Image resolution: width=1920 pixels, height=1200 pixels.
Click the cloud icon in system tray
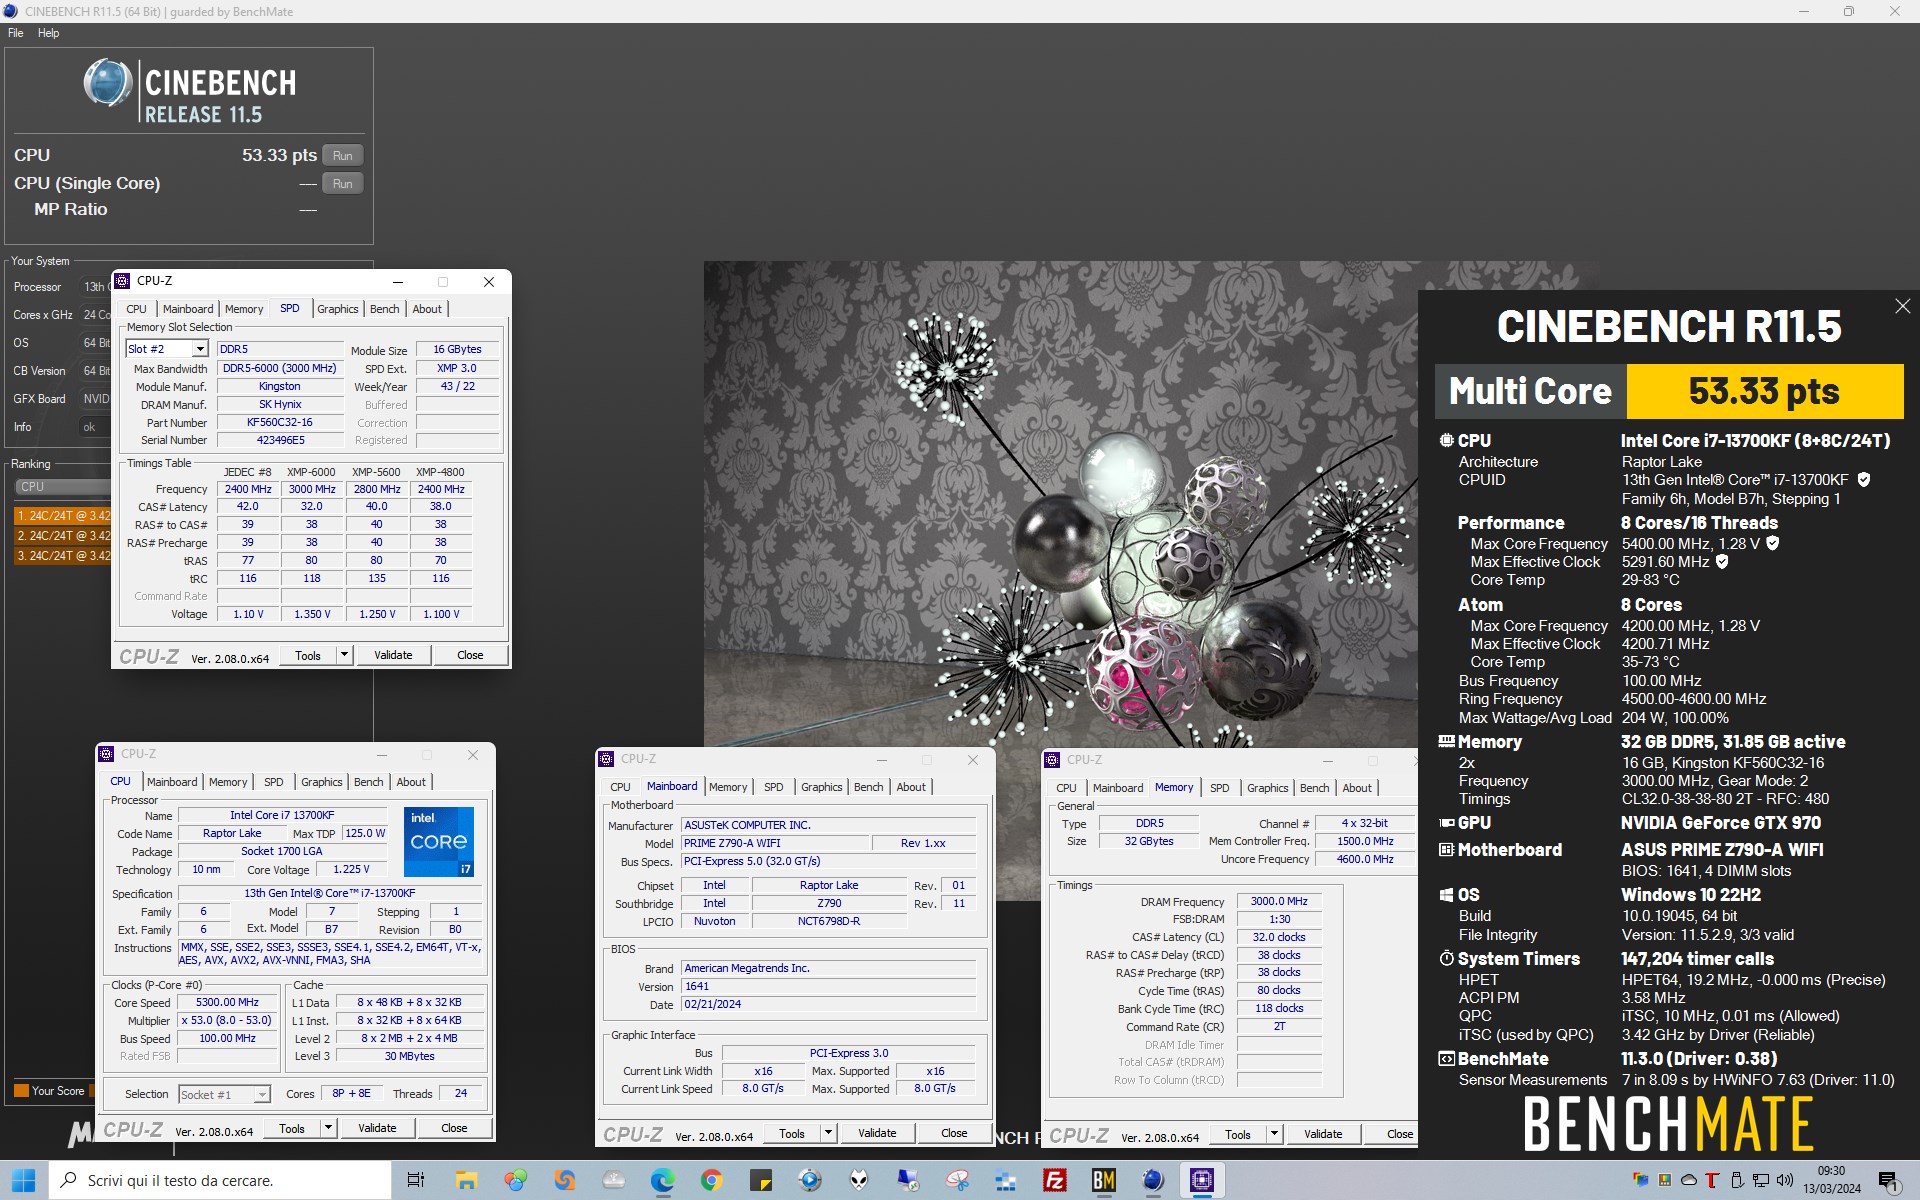1689,1180
